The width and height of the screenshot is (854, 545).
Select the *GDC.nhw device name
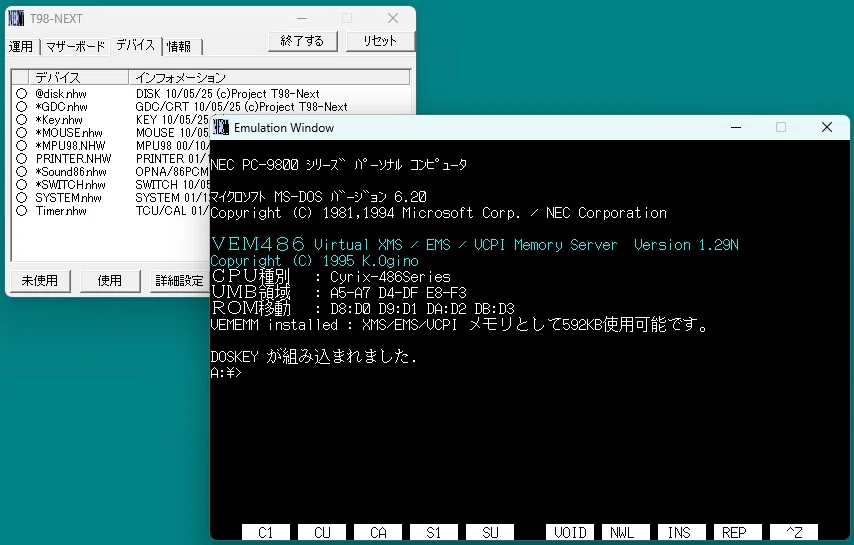[x=62, y=107]
